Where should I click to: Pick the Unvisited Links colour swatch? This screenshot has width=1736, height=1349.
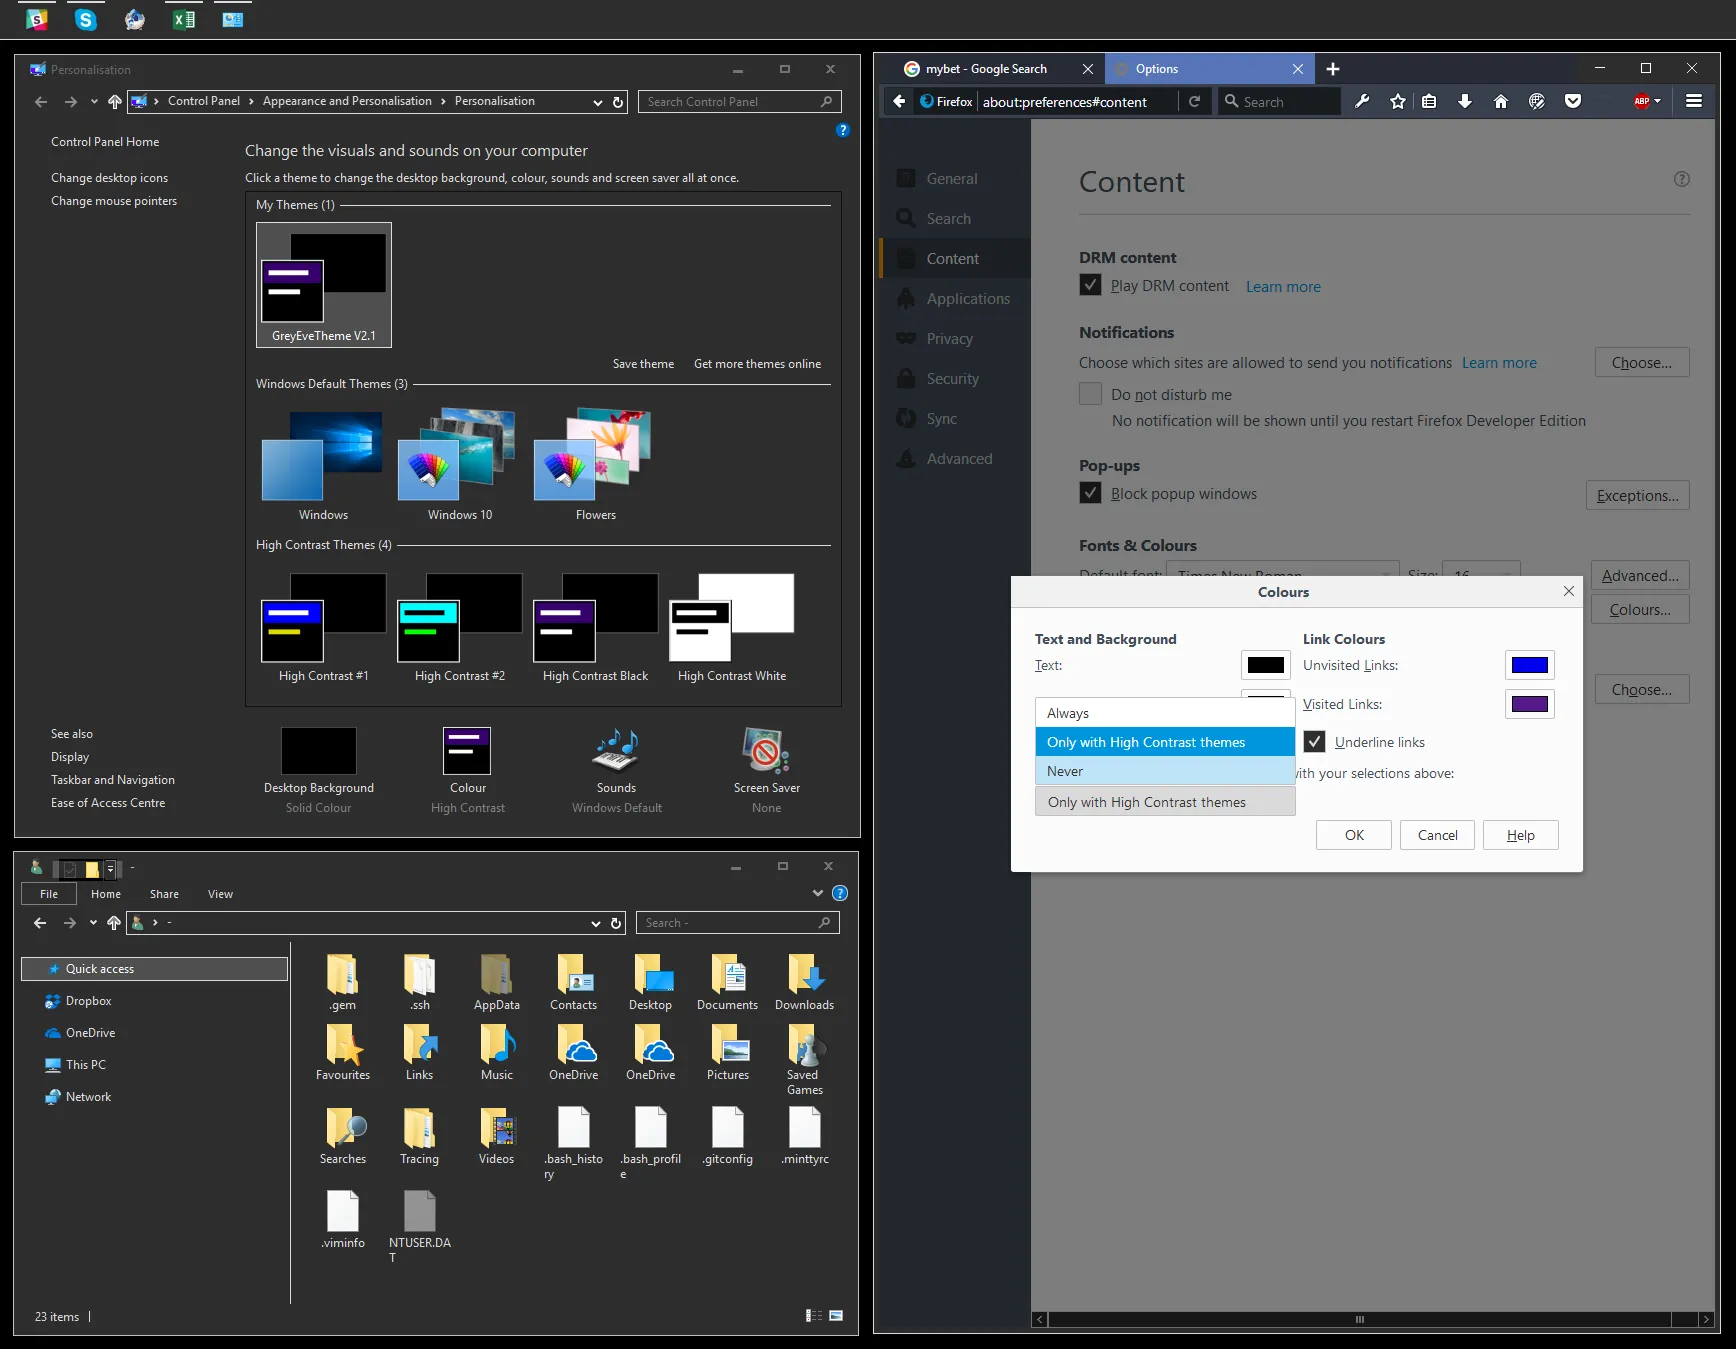point(1529,665)
